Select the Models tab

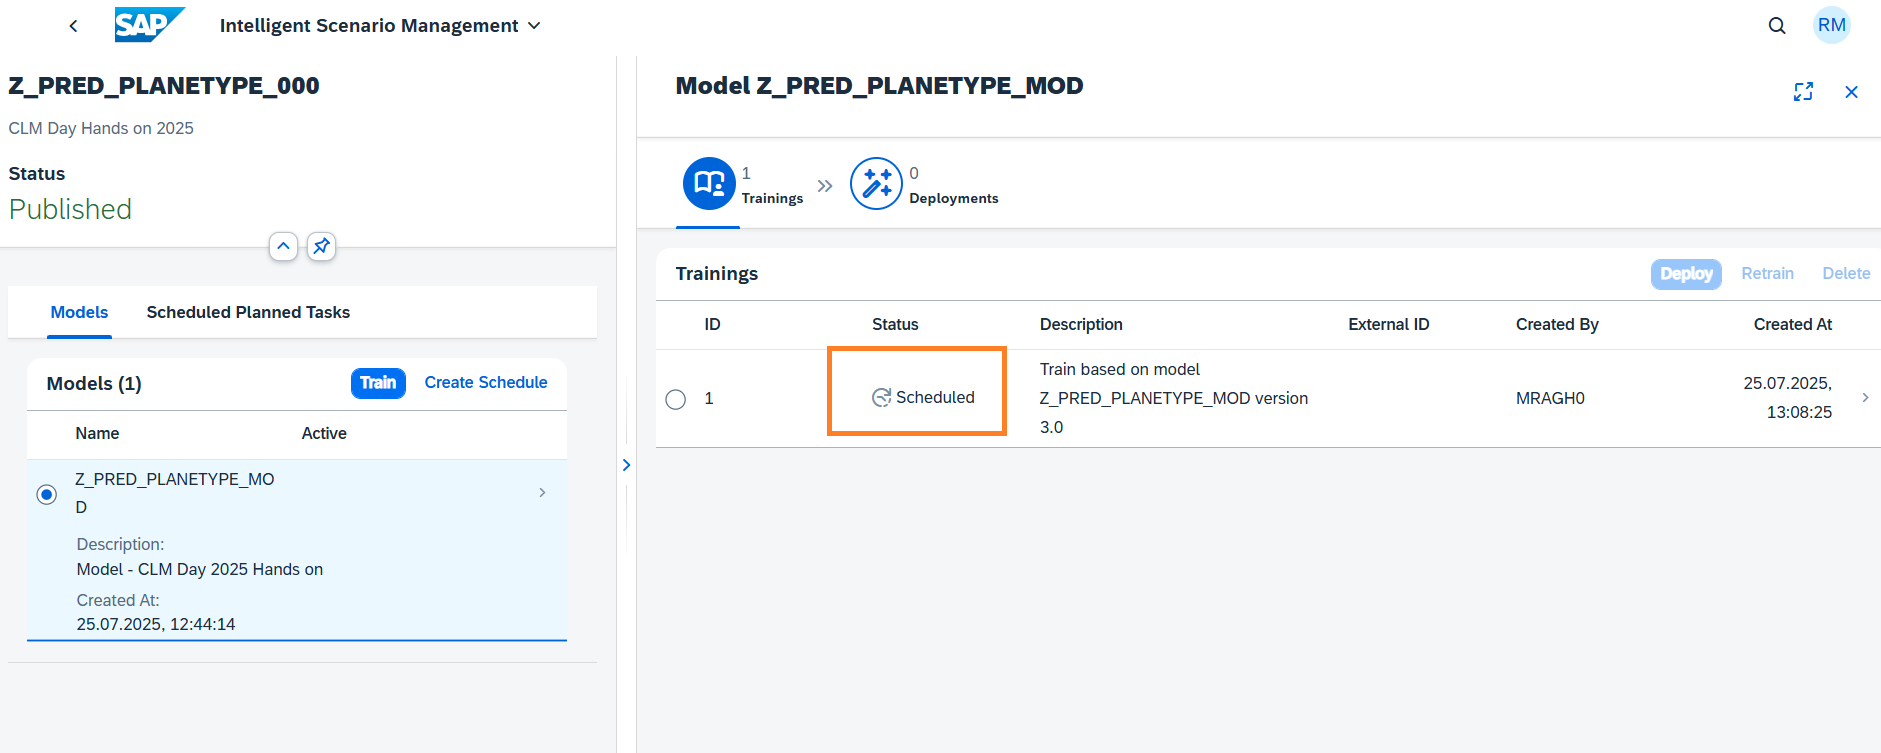[x=79, y=313]
